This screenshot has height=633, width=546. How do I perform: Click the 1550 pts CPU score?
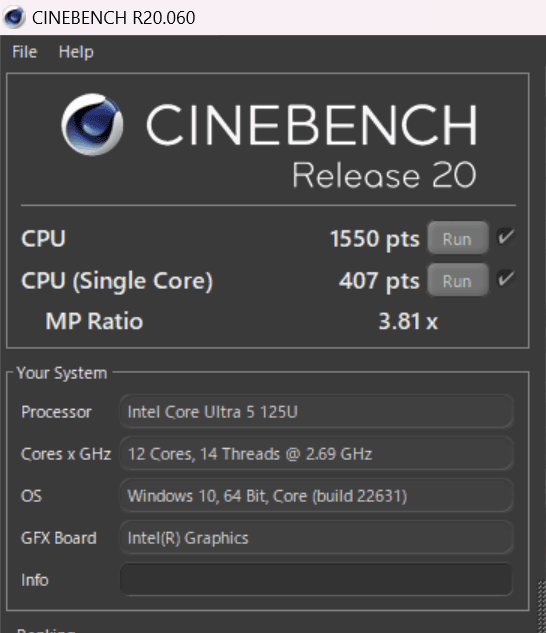(375, 239)
